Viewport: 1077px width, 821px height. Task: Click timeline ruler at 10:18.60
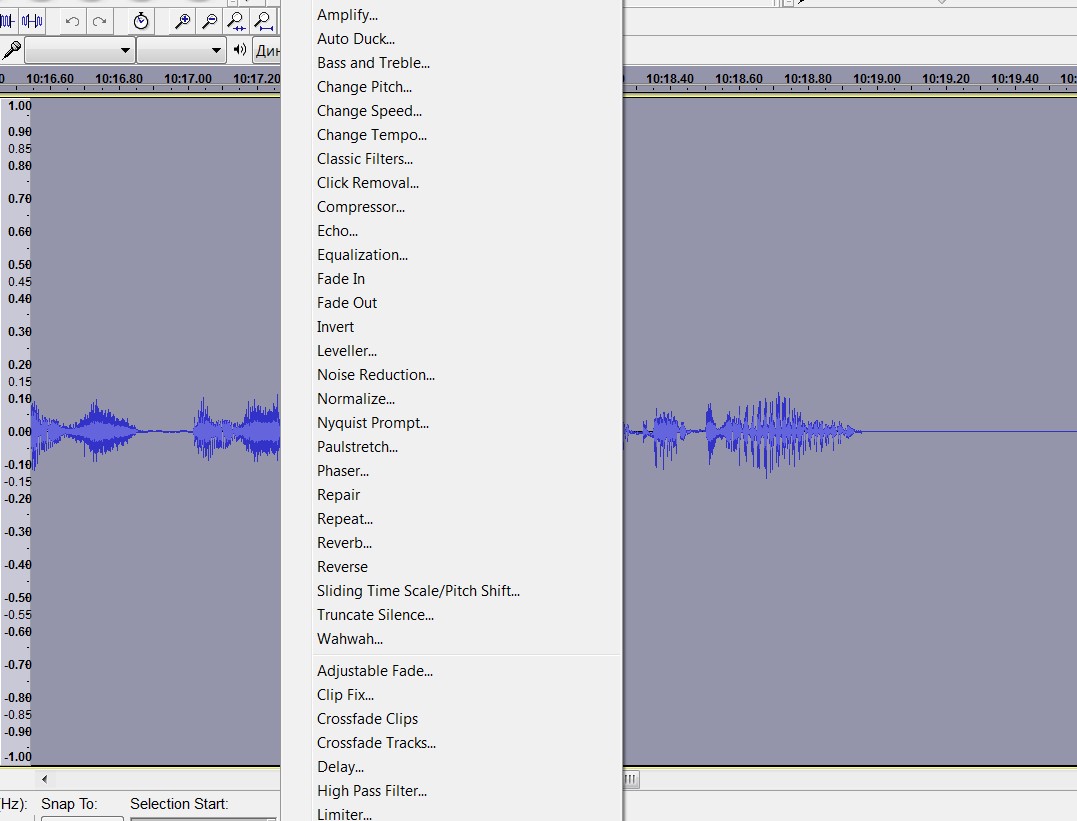click(x=739, y=78)
